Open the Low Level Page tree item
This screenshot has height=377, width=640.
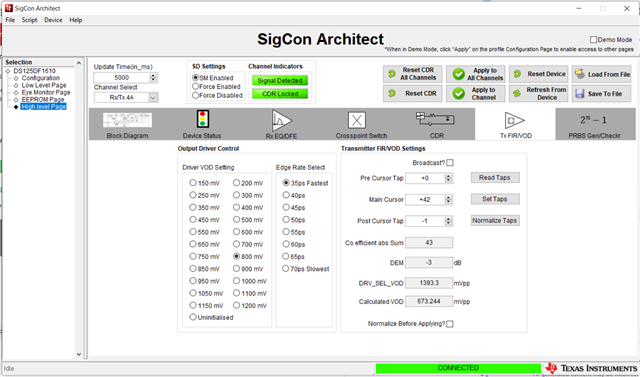(44, 85)
